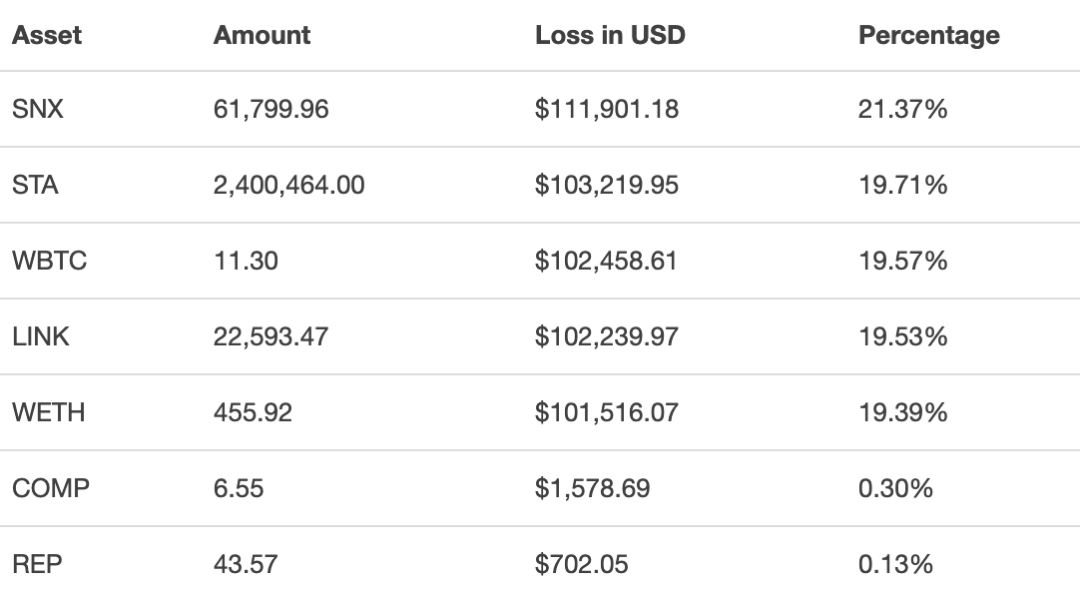Click the 19.39% WETH percentage
Image resolution: width=1080 pixels, height=601 pixels.
click(902, 412)
